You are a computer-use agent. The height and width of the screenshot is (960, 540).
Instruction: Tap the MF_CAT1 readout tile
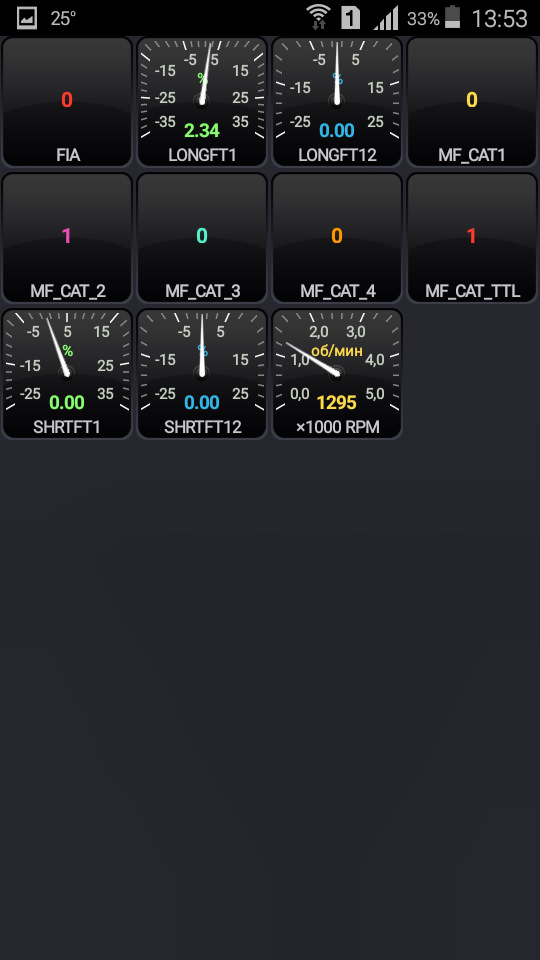tap(472, 102)
